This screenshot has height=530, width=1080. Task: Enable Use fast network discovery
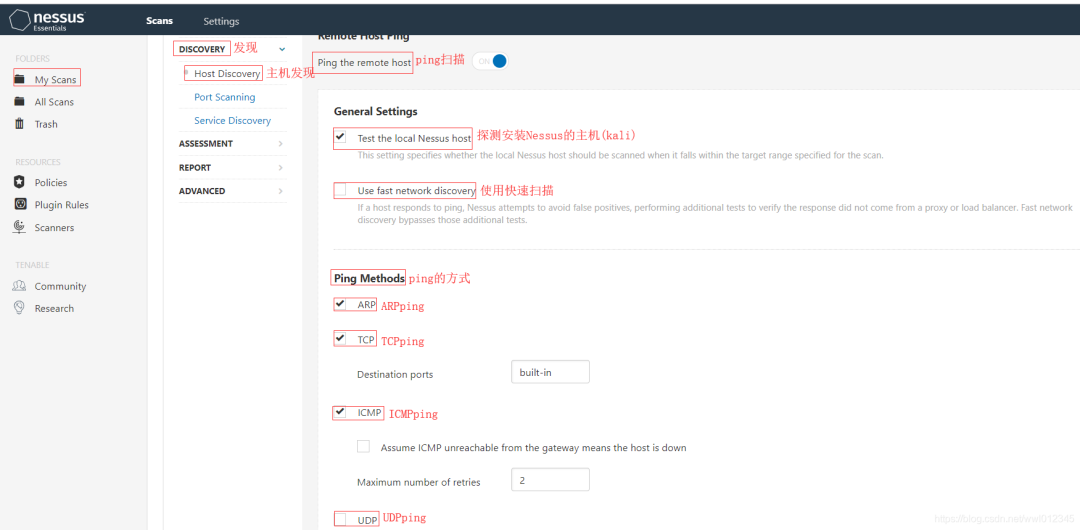340,189
